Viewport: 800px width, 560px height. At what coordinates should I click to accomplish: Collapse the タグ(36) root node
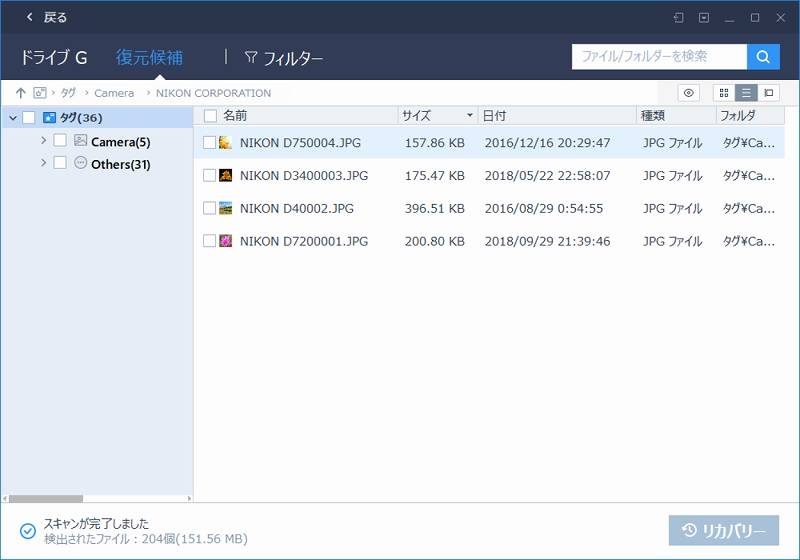pos(12,118)
